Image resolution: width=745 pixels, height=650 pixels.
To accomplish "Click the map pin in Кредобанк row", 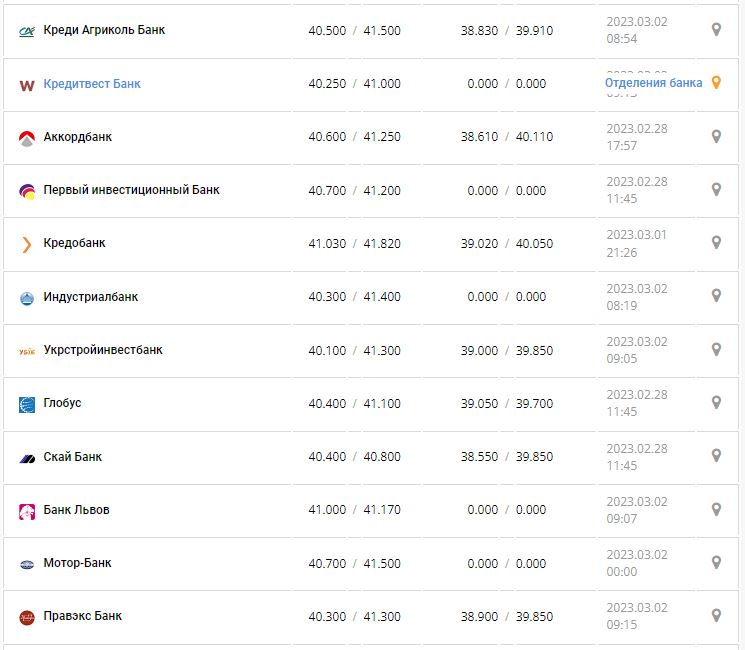I will 716,243.
